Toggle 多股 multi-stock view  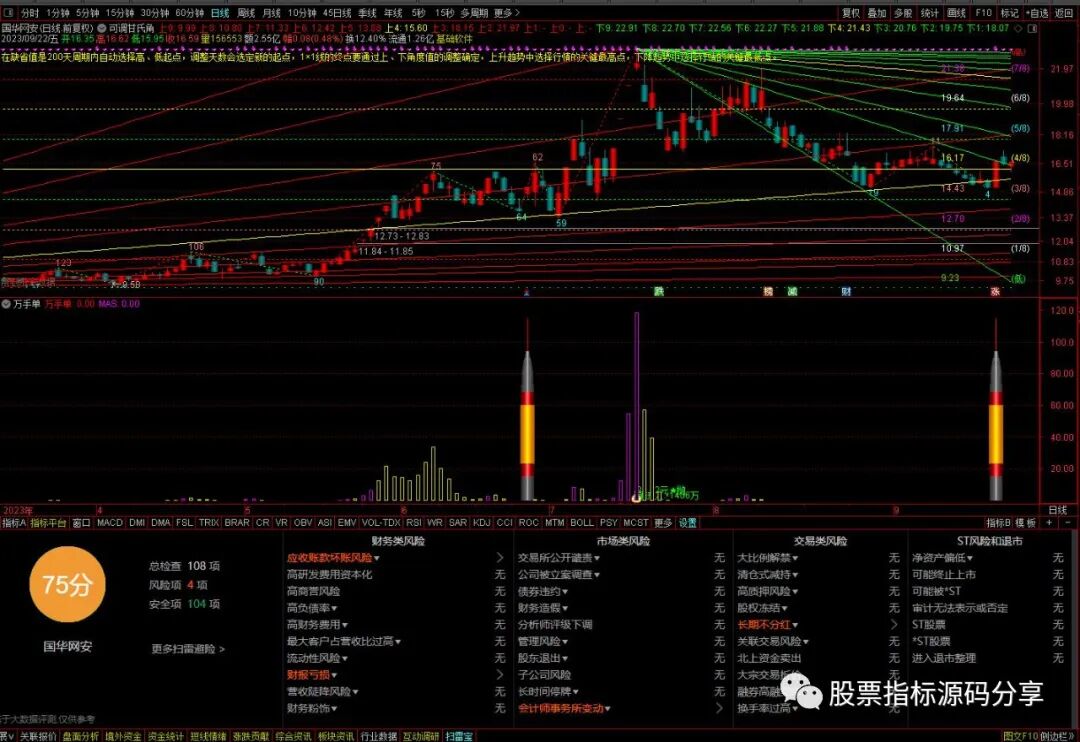click(x=903, y=13)
